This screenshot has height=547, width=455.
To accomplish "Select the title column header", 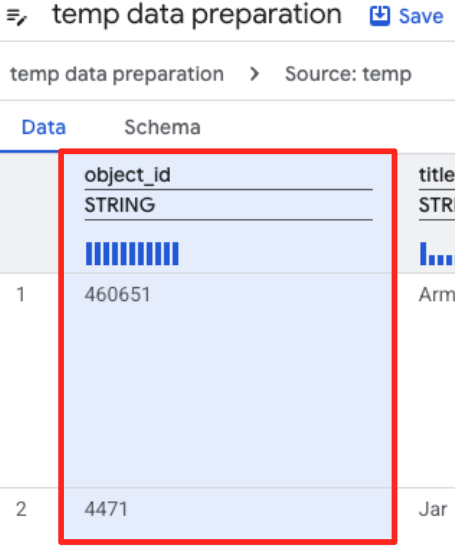I will point(437,175).
